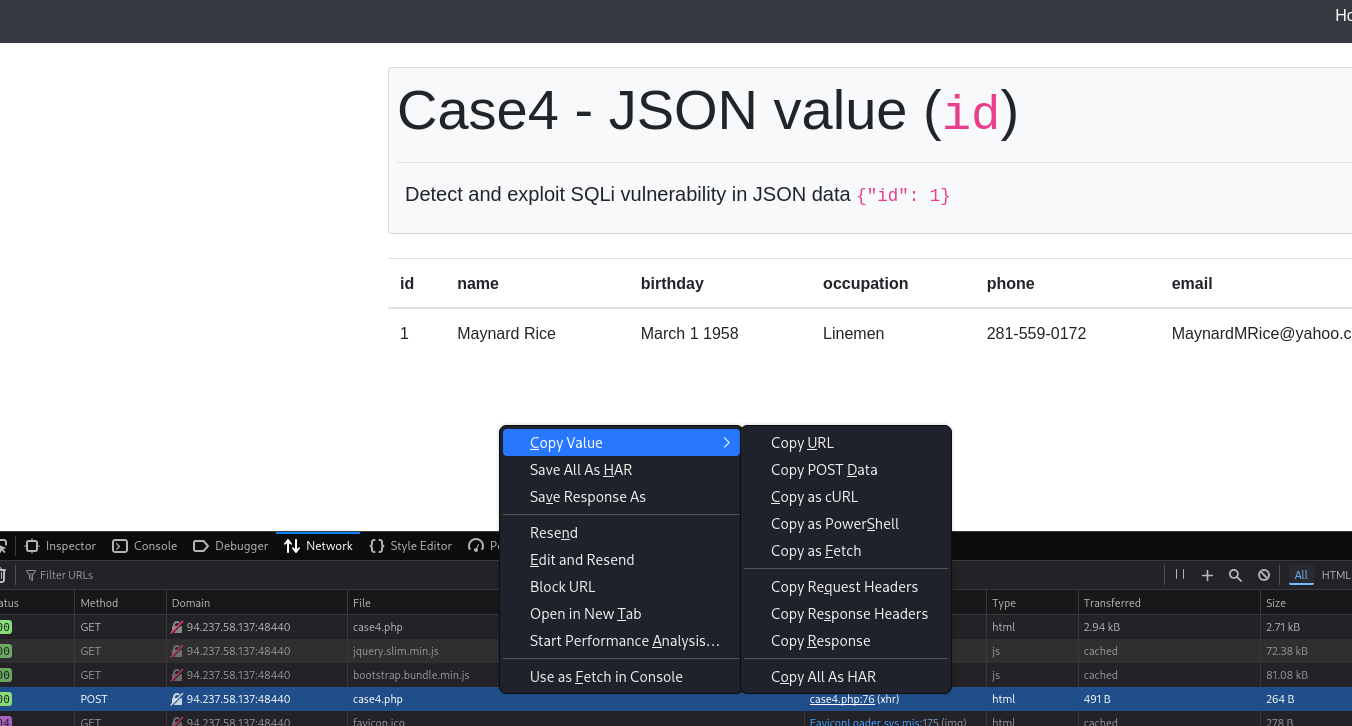Open the network search magnifier icon

[x=1235, y=575]
